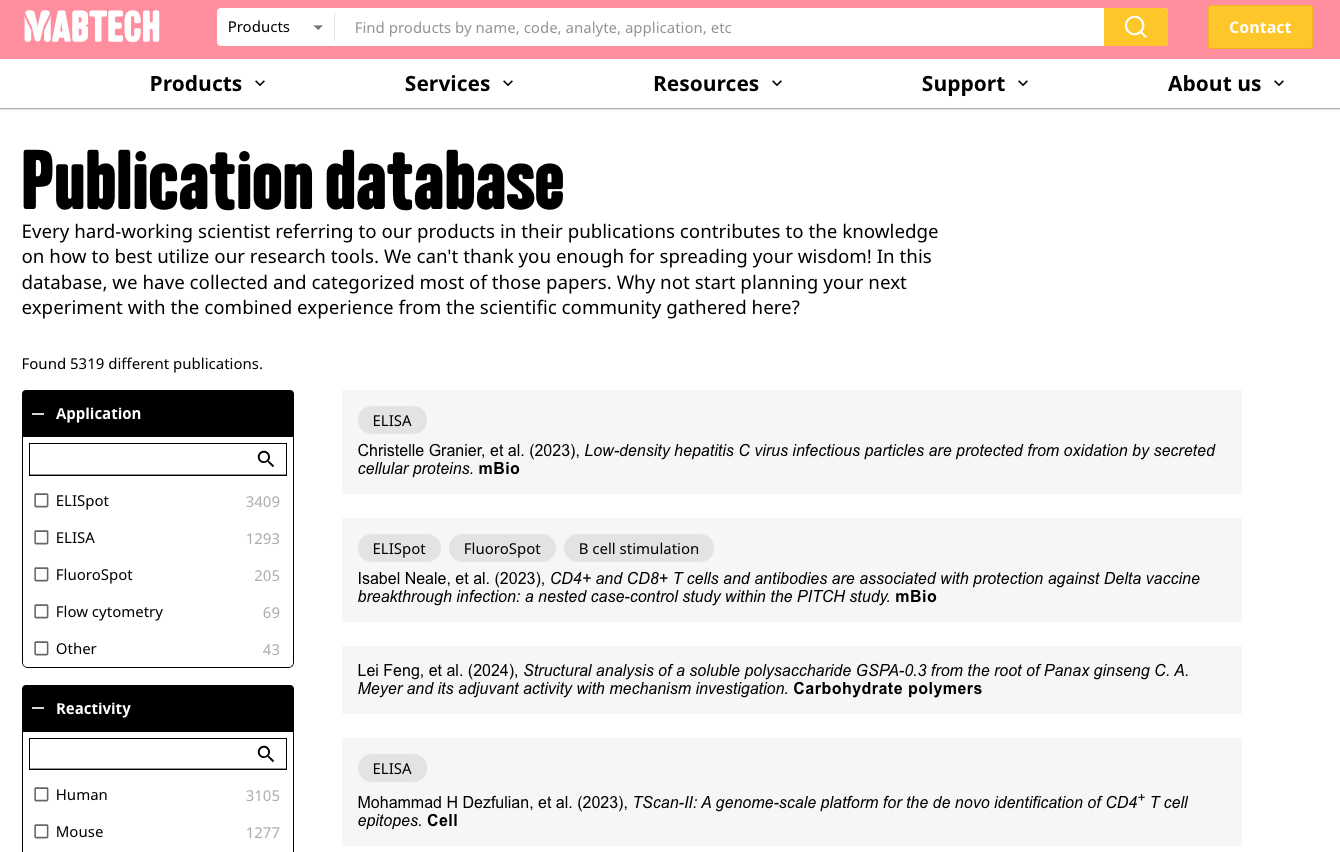Screen dimensions: 1340x852
Task: Collapse the Reactivity filter panel
Action: (x=39, y=709)
